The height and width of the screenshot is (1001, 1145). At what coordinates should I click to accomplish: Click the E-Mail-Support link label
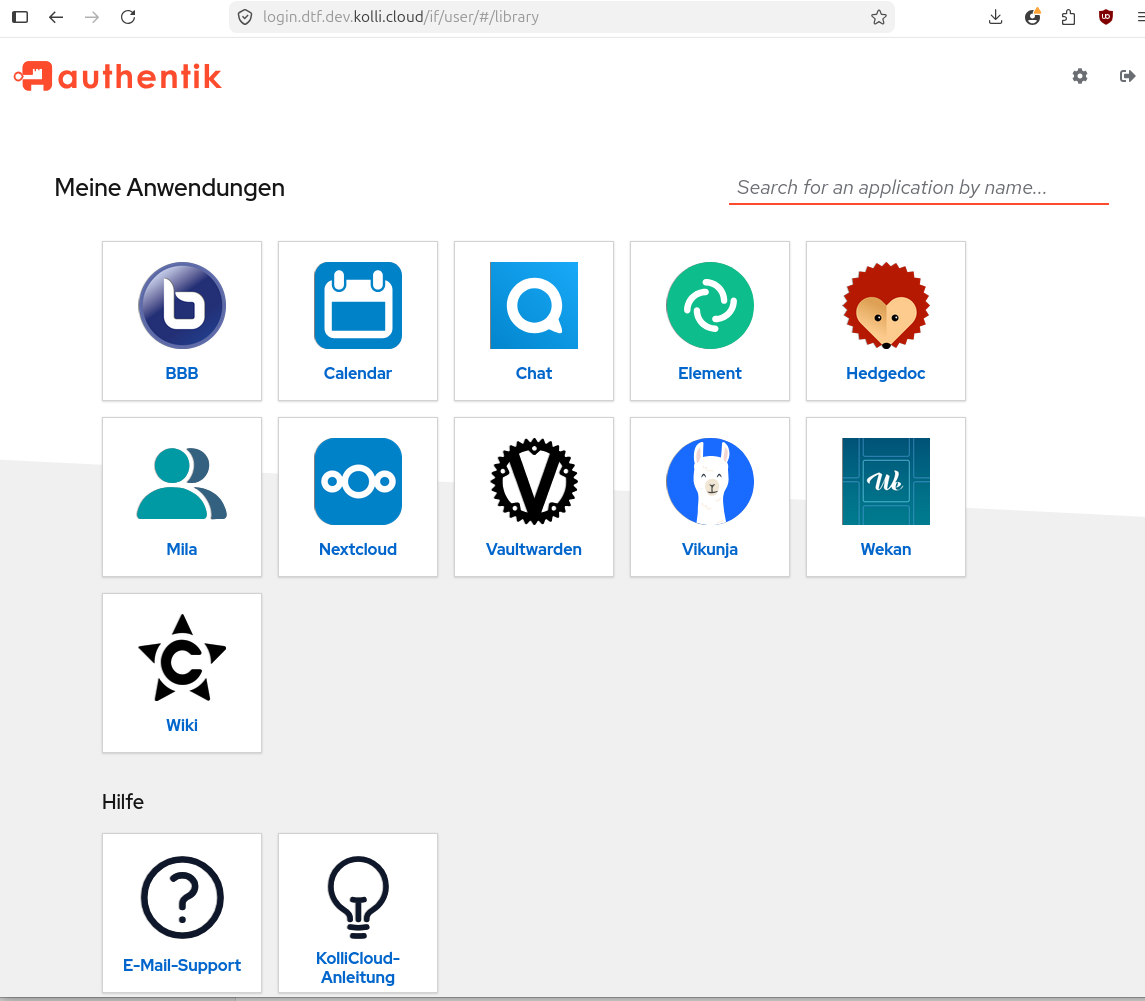(182, 965)
